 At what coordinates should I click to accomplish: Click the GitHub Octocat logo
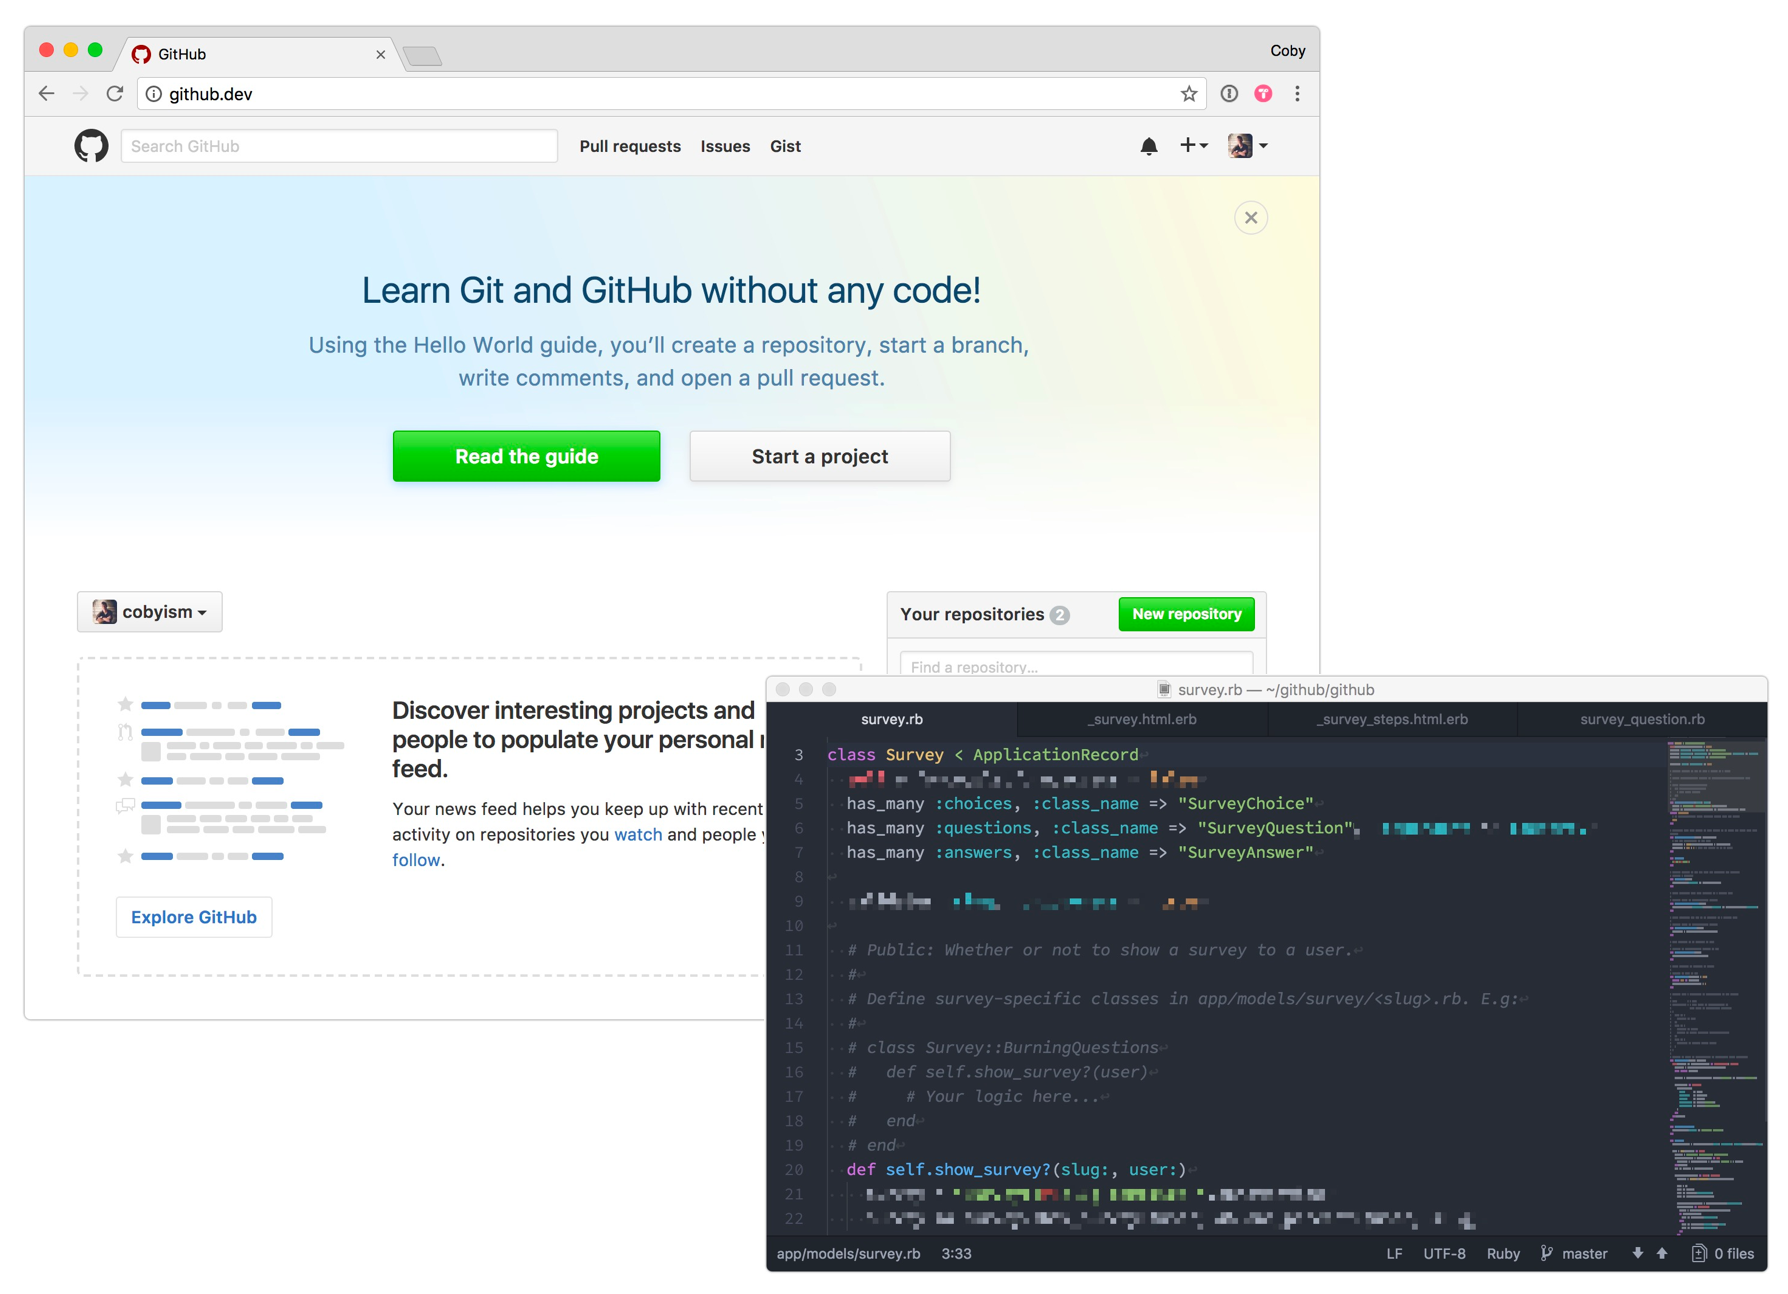click(x=91, y=146)
